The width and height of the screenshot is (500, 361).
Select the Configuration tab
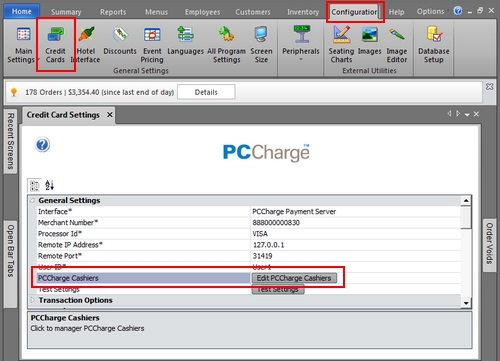(x=354, y=12)
